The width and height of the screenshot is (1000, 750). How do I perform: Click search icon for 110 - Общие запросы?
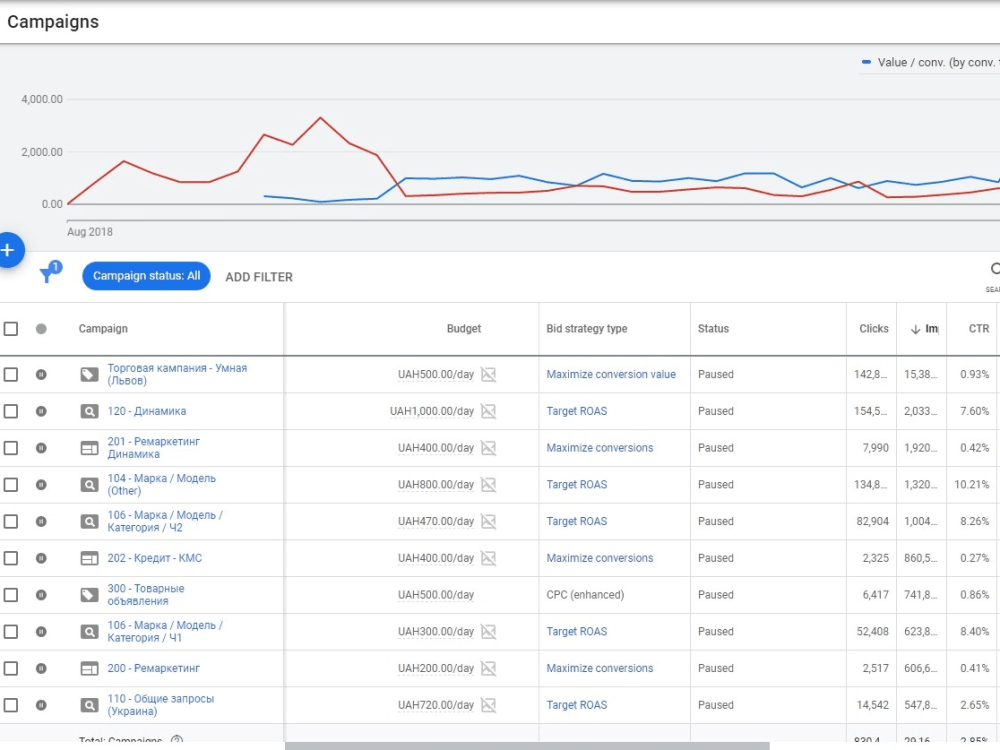point(89,705)
